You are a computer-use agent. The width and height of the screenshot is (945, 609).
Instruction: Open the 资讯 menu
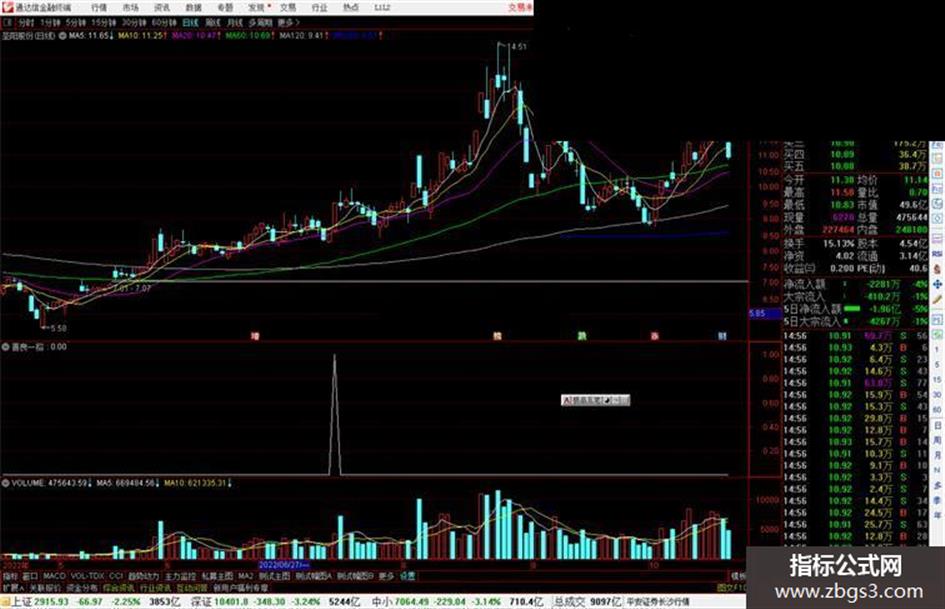162,7
